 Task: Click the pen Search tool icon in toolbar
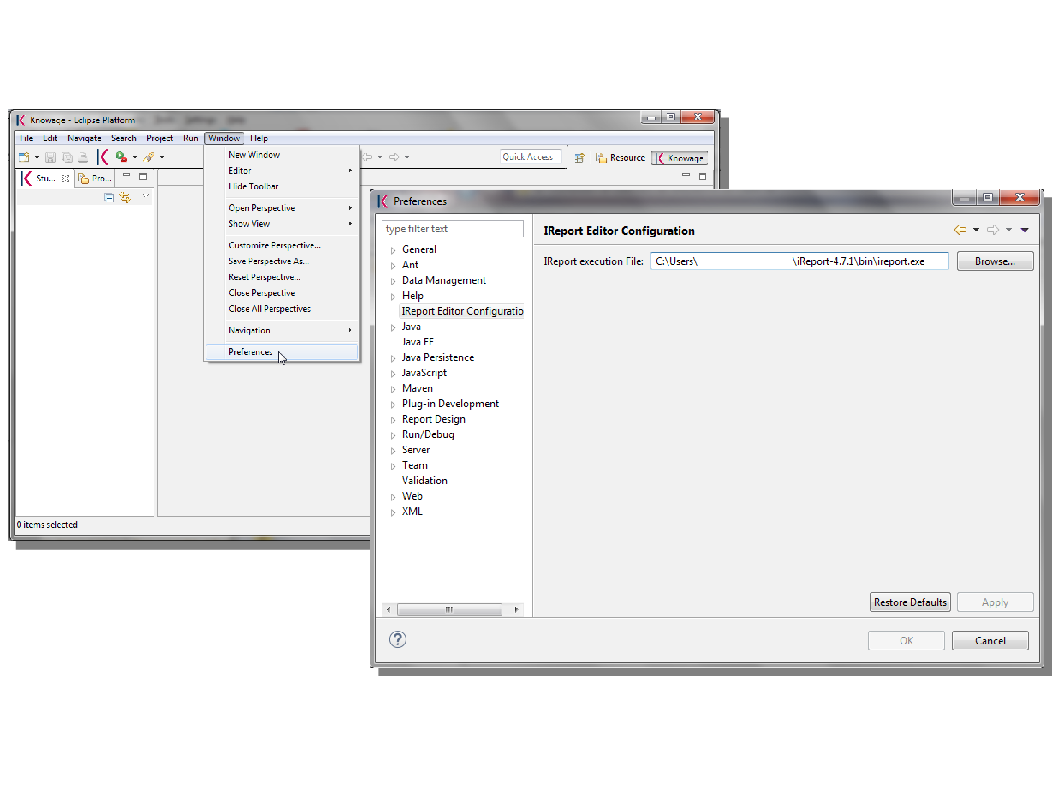[x=148, y=157]
